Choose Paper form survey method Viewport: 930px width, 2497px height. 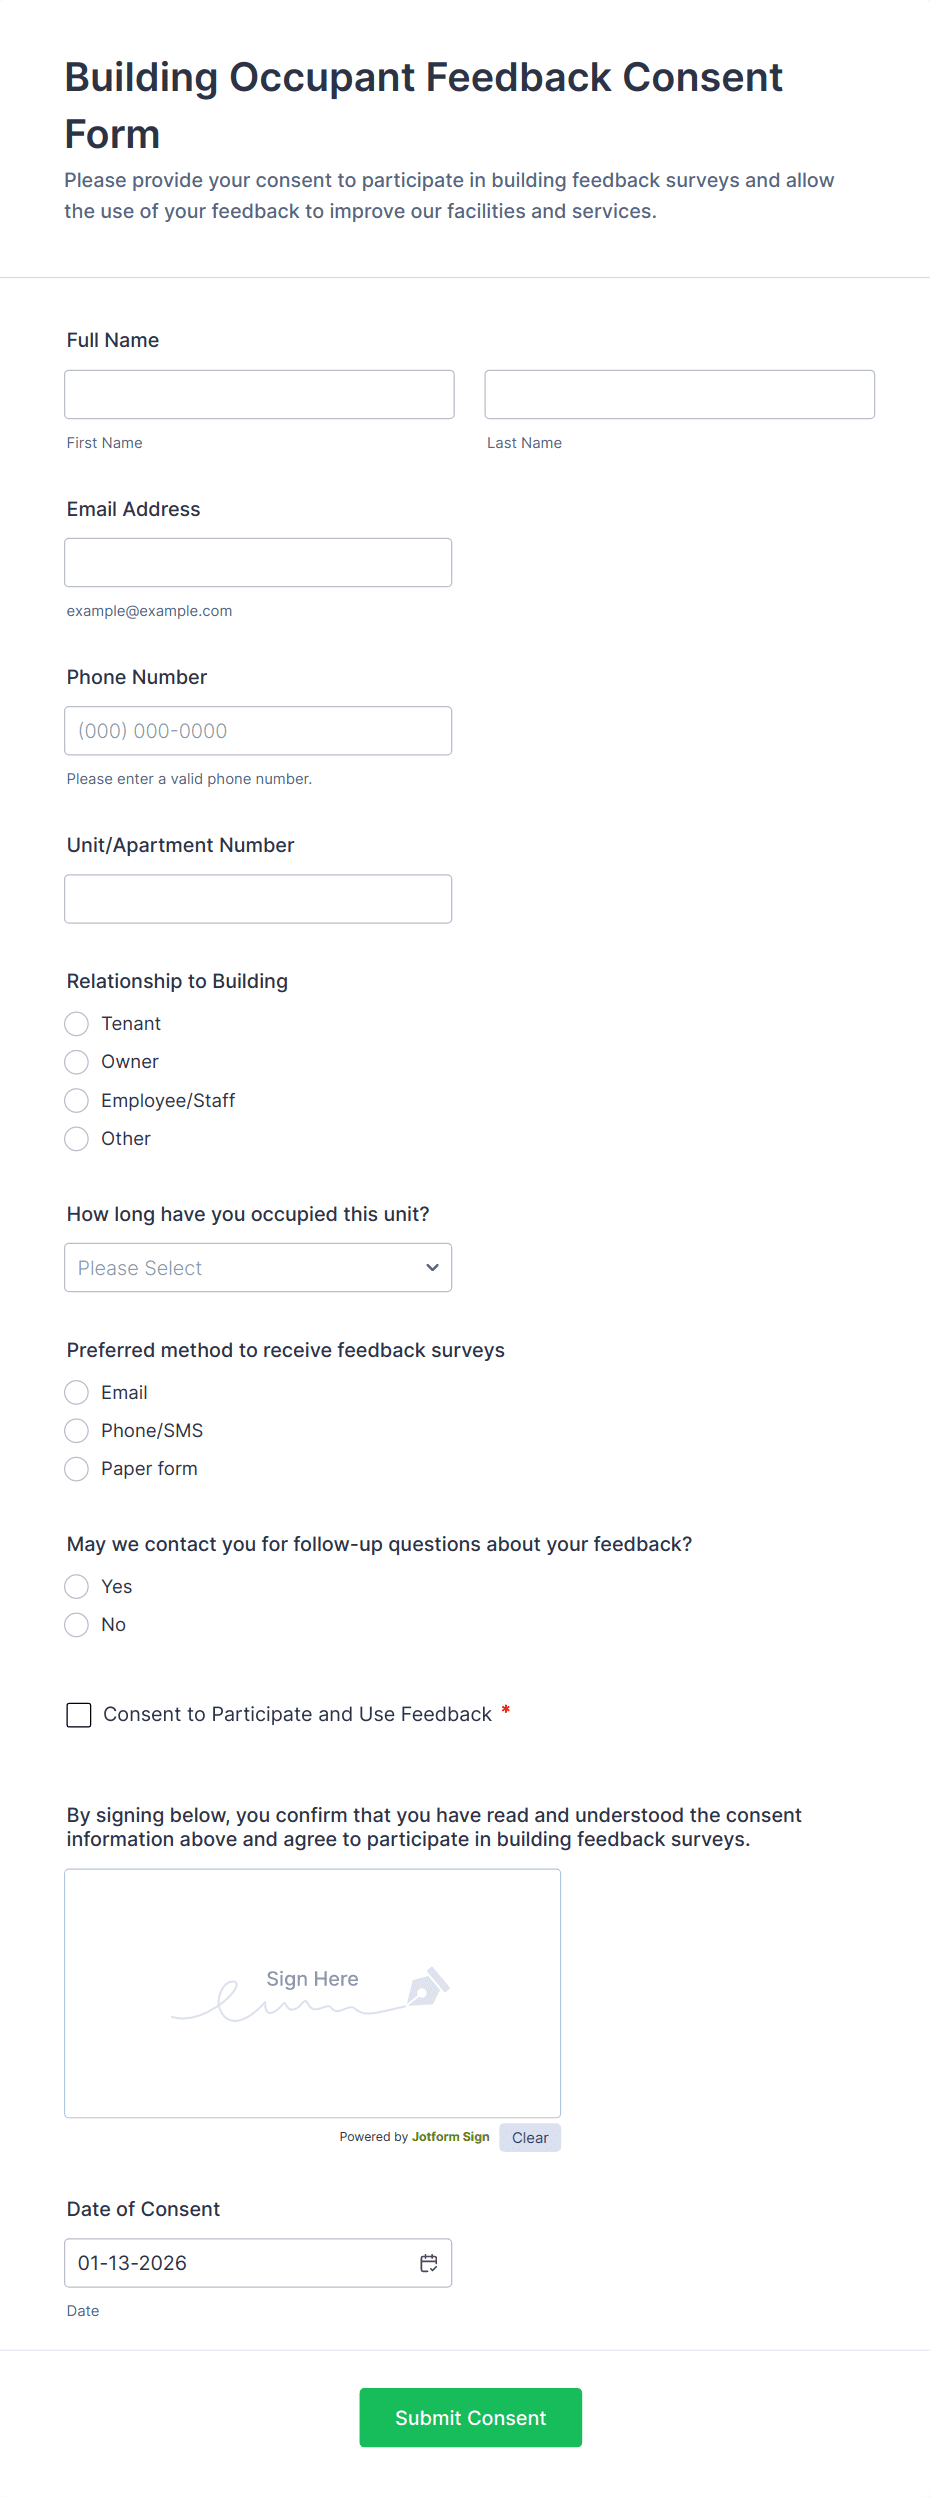(76, 1468)
